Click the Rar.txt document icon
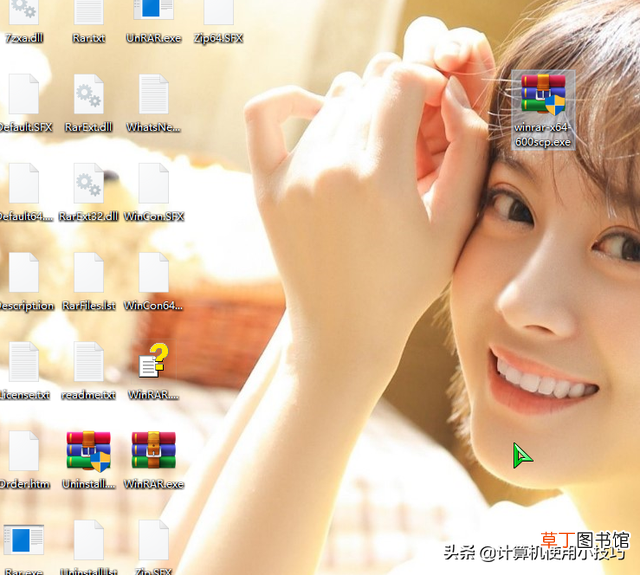The height and width of the screenshot is (575, 640). (x=89, y=11)
